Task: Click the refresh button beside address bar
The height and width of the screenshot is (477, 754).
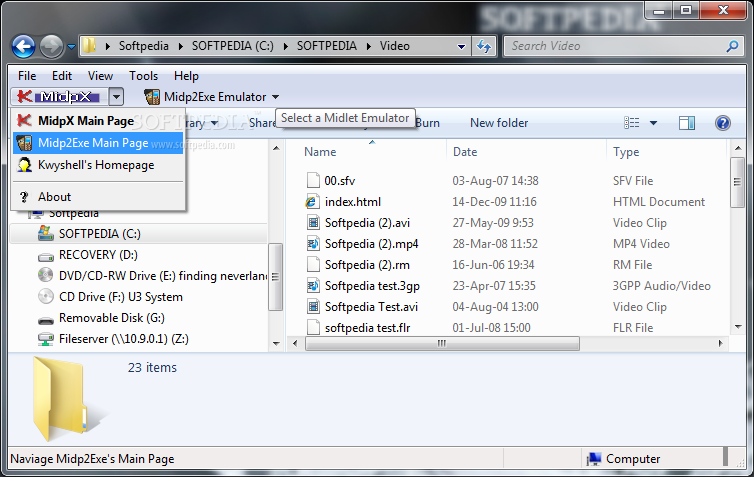Action: point(484,47)
